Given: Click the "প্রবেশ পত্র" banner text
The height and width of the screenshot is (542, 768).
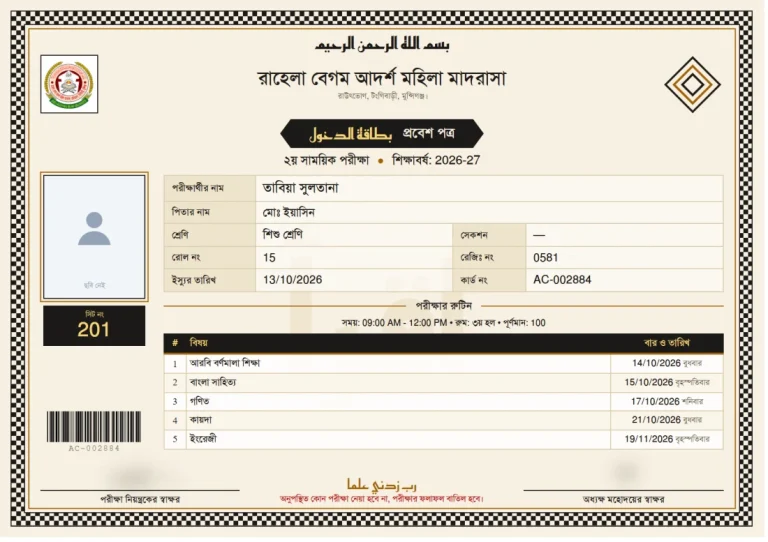Looking at the screenshot, I should tap(429, 133).
